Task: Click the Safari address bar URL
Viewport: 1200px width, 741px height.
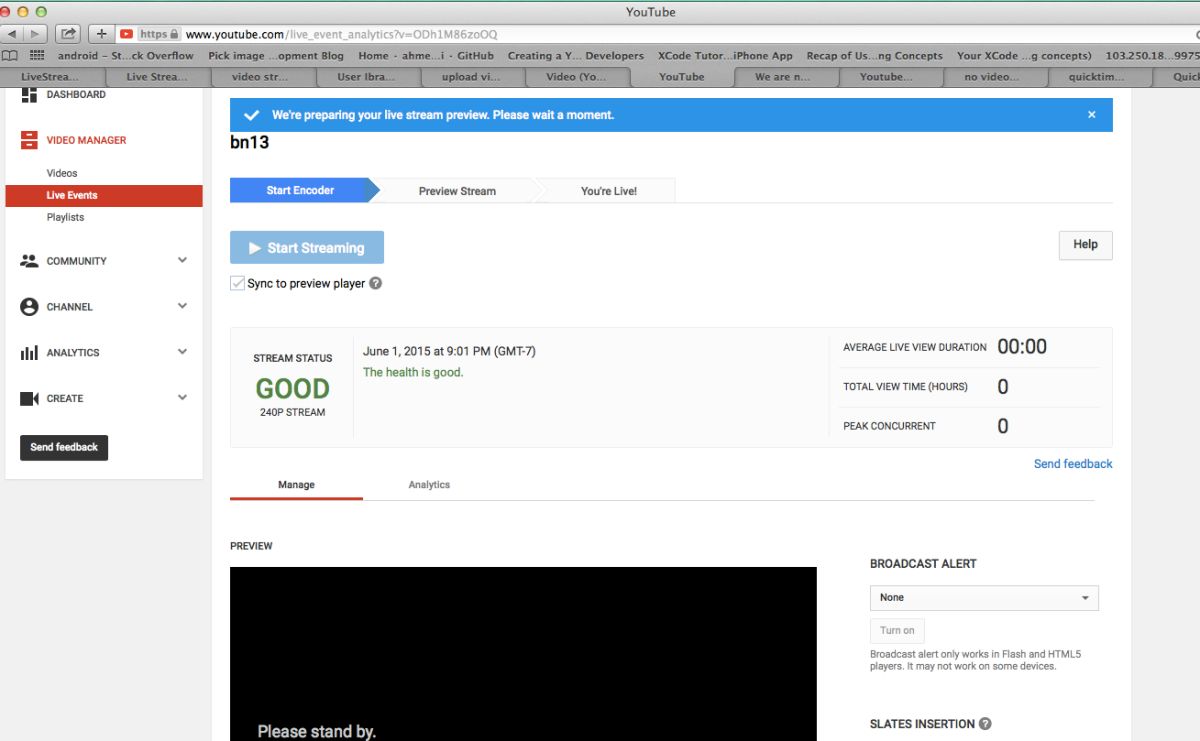Action: tap(340, 34)
